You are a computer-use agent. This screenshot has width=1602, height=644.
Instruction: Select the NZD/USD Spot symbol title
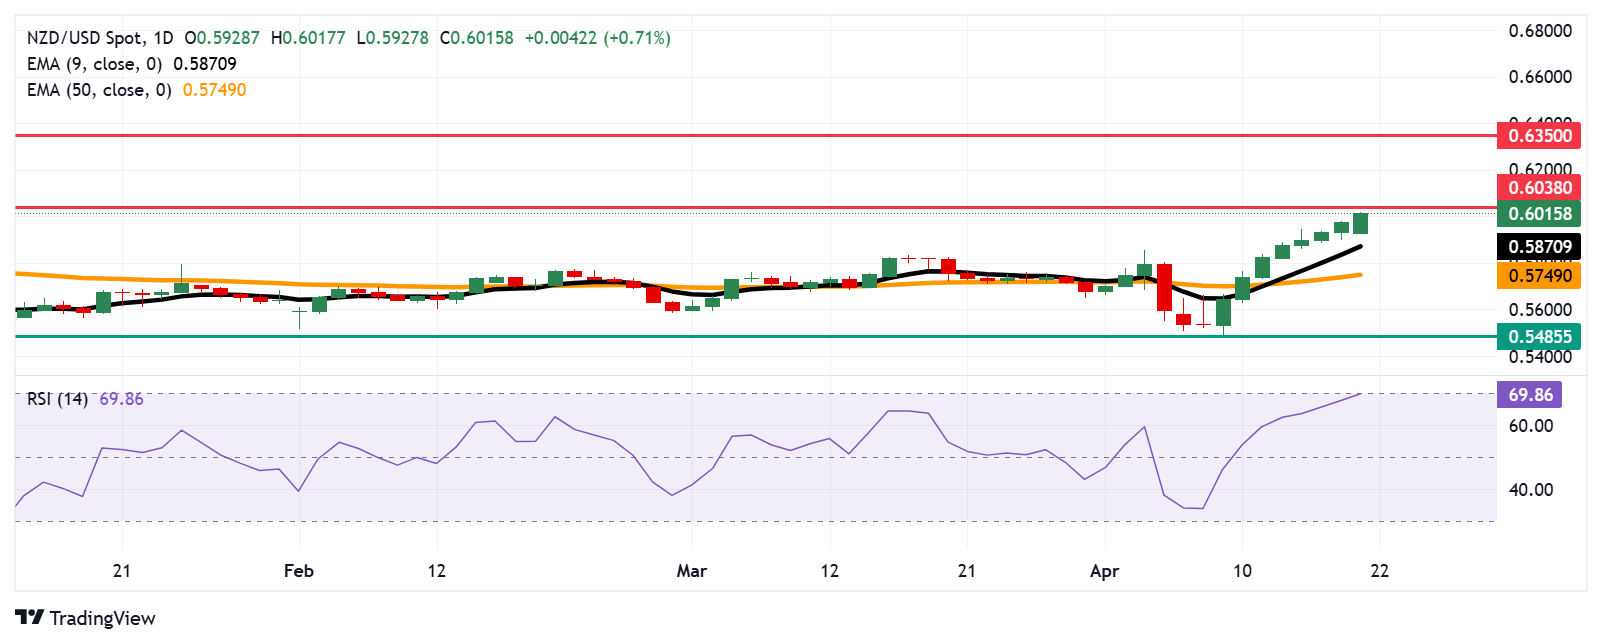pyautogui.click(x=85, y=38)
